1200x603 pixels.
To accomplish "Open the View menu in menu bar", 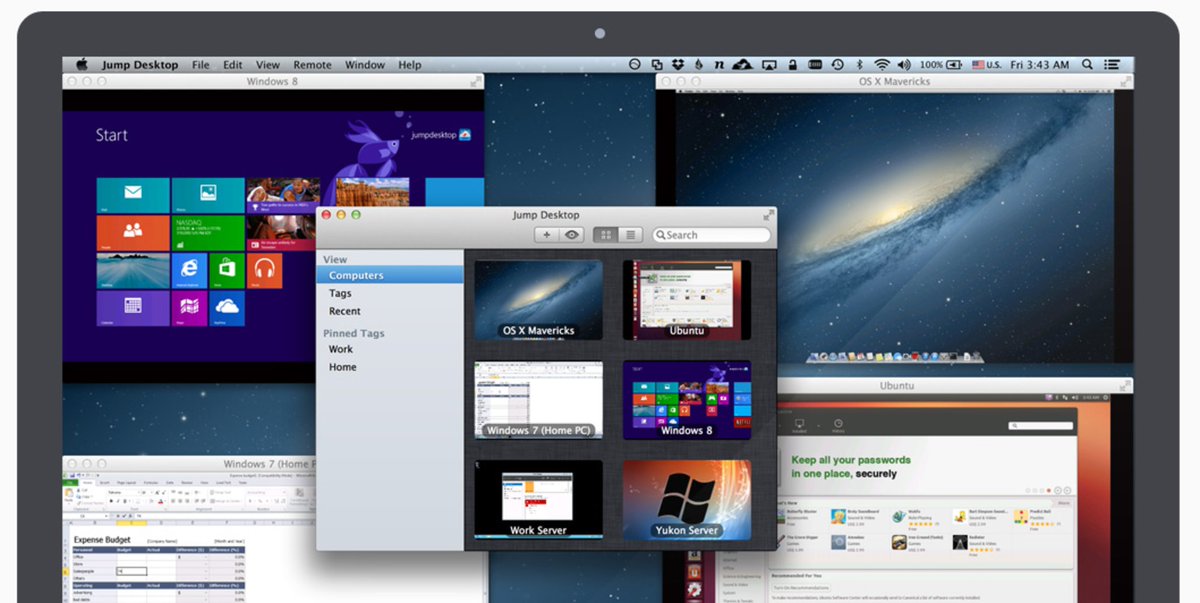I will click(268, 65).
